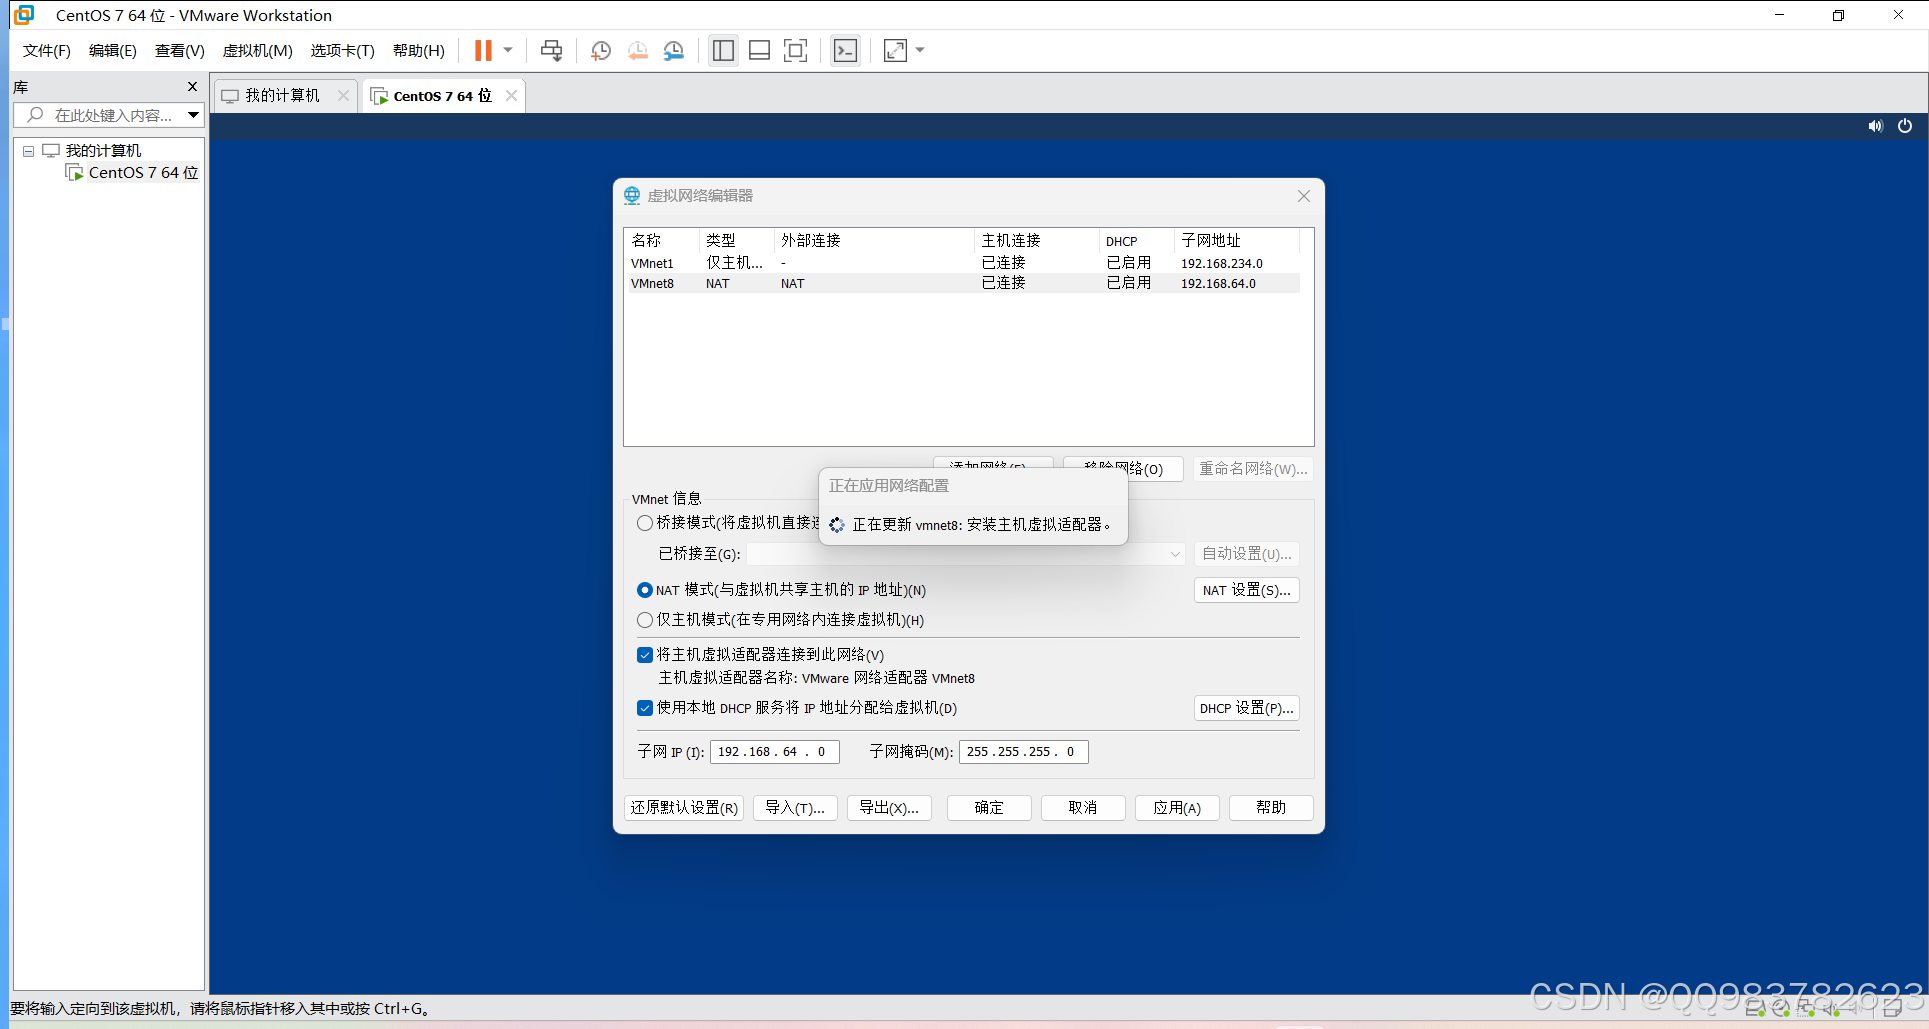Click the 自动设置(U)... button

coord(1246,554)
